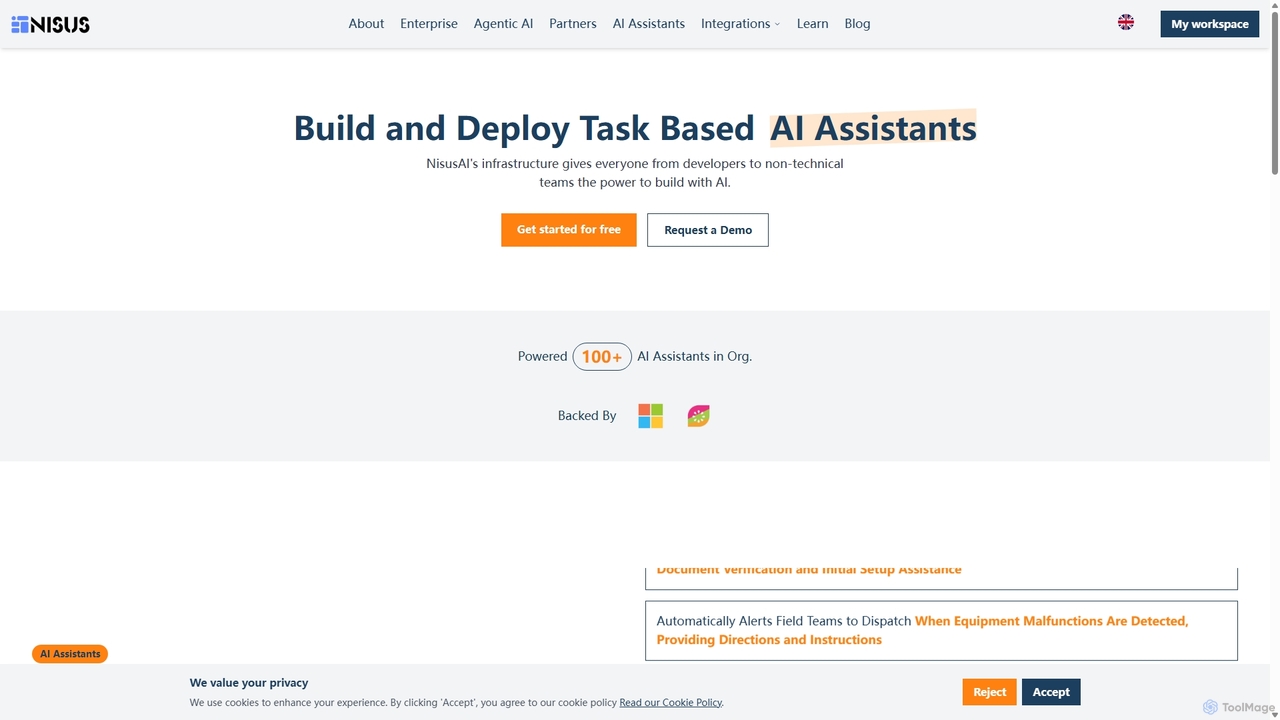Click the colorful leaf backer logo
Viewport: 1280px width, 720px height.
tap(699, 416)
